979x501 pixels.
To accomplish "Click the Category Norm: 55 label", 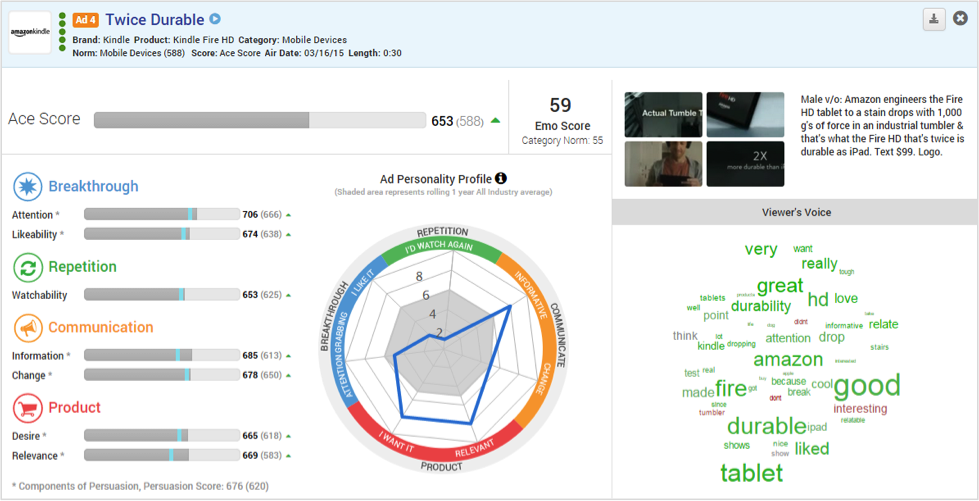I will point(563,141).
